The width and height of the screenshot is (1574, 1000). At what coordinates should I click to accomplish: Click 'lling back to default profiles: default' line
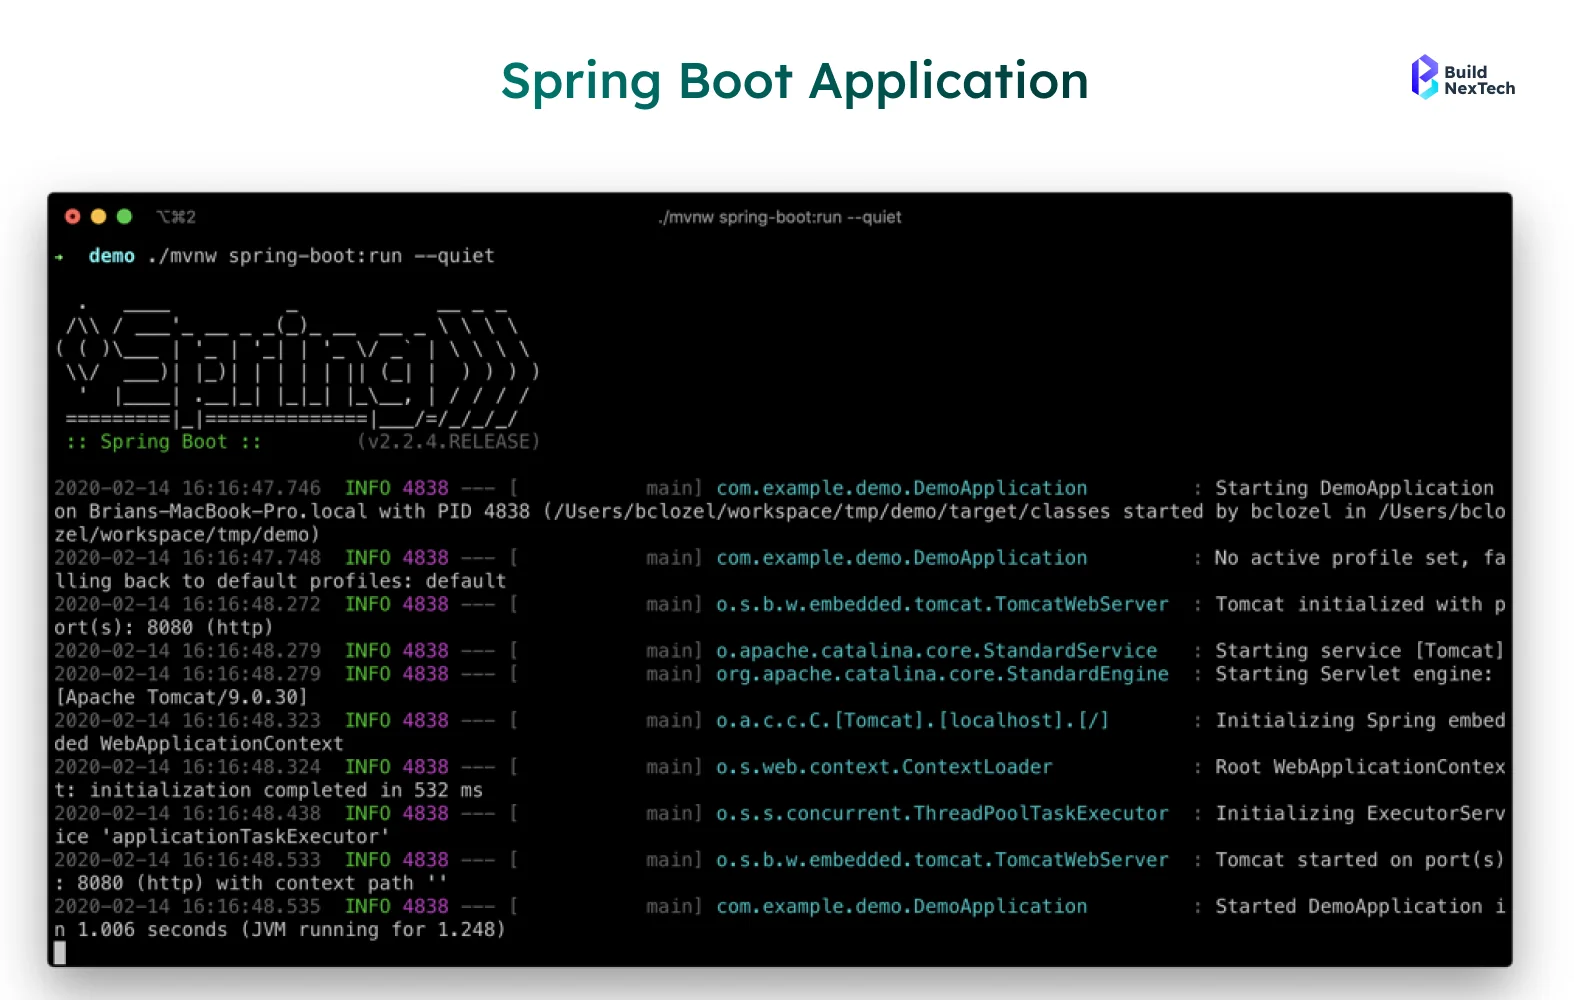(x=281, y=581)
